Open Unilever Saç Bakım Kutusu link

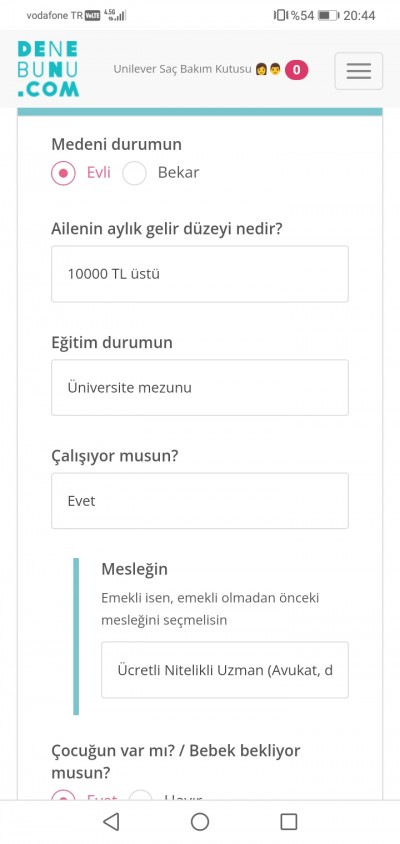tap(183, 69)
